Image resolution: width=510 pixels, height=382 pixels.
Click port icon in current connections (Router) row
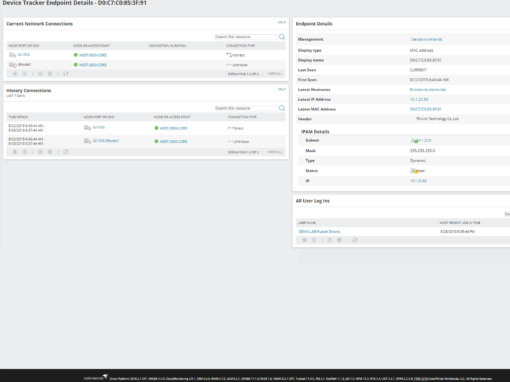(13, 65)
